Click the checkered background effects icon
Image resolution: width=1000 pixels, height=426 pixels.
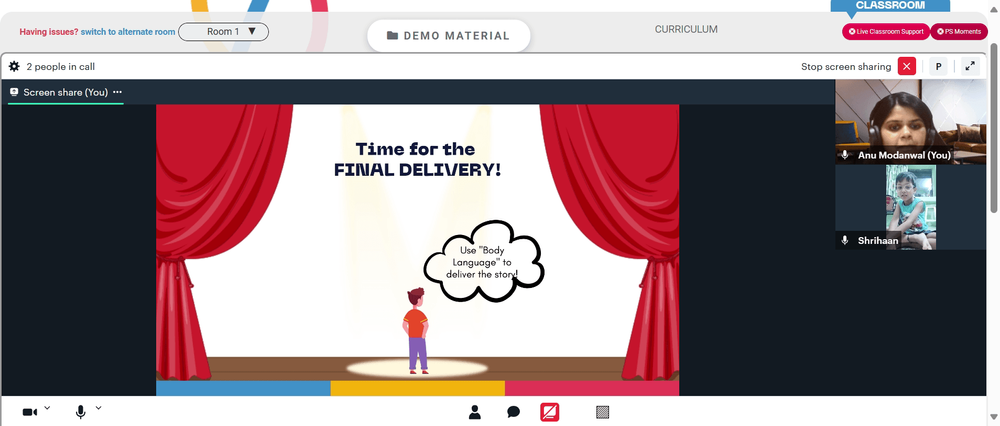click(602, 413)
